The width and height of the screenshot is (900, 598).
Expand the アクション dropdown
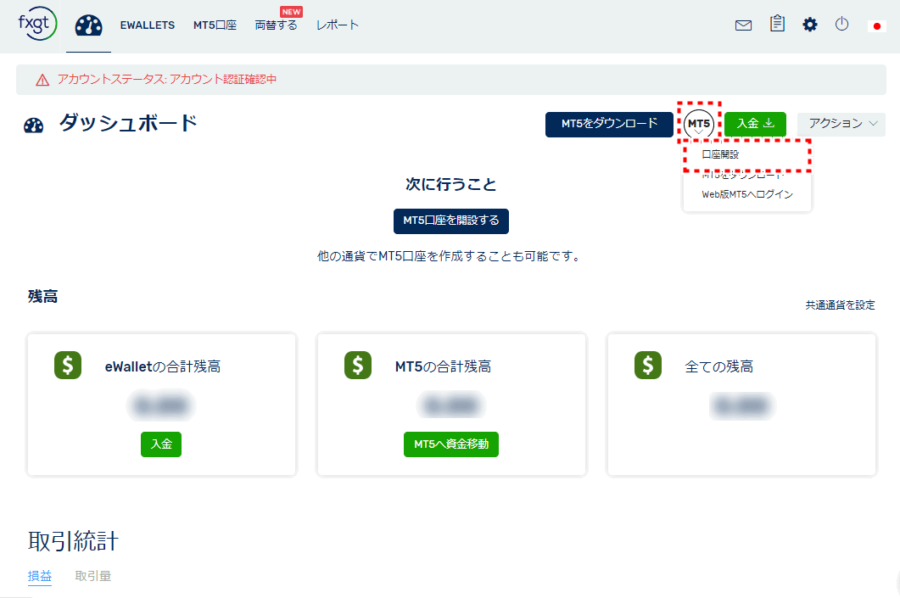pos(841,124)
